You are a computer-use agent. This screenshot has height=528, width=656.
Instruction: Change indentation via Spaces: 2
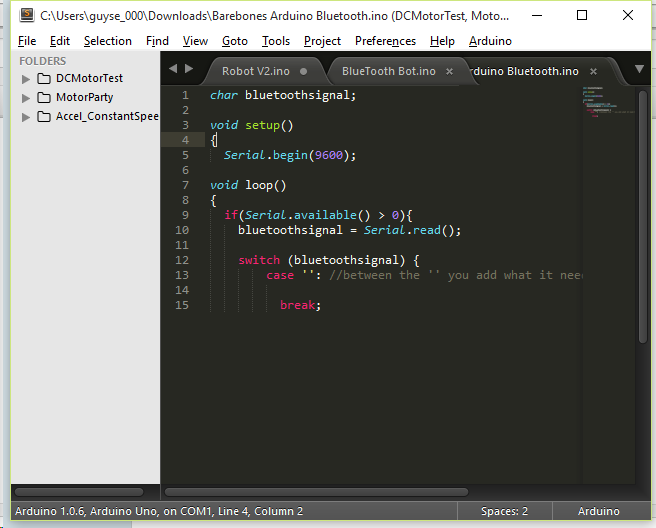pyautogui.click(x=504, y=511)
